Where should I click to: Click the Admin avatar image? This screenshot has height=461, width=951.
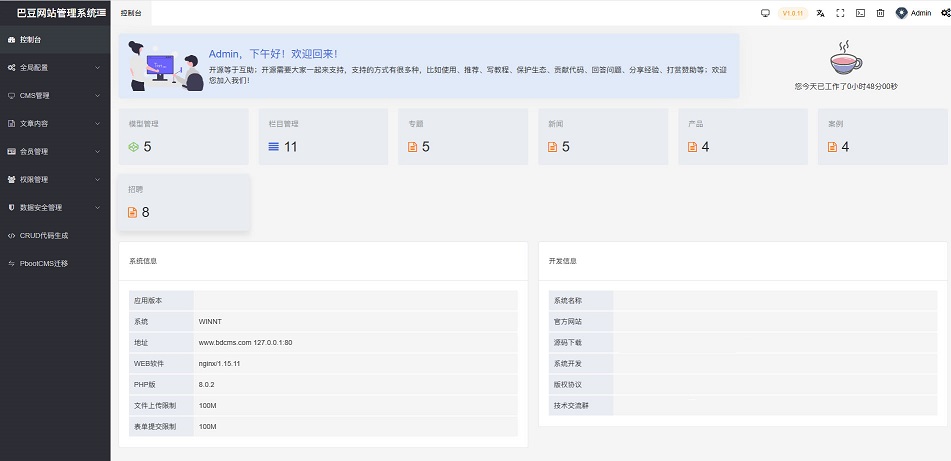tap(901, 13)
